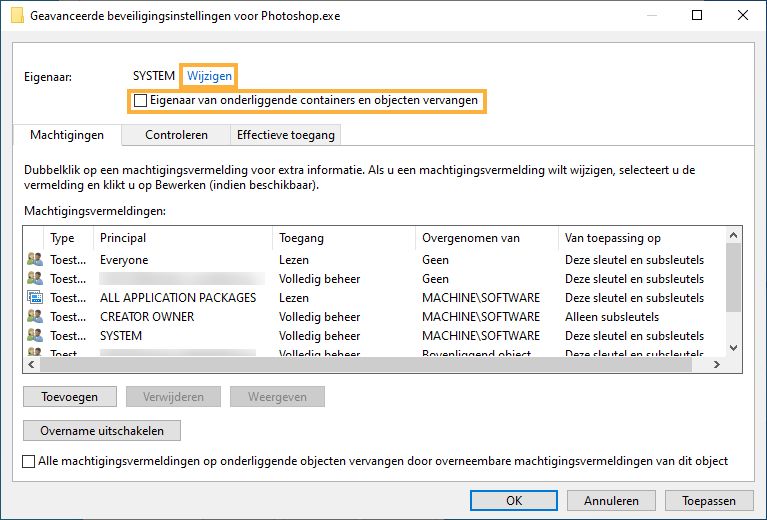
Task: Close the Geavanceerde beveiligingsinstellingen window
Action: pyautogui.click(x=743, y=15)
